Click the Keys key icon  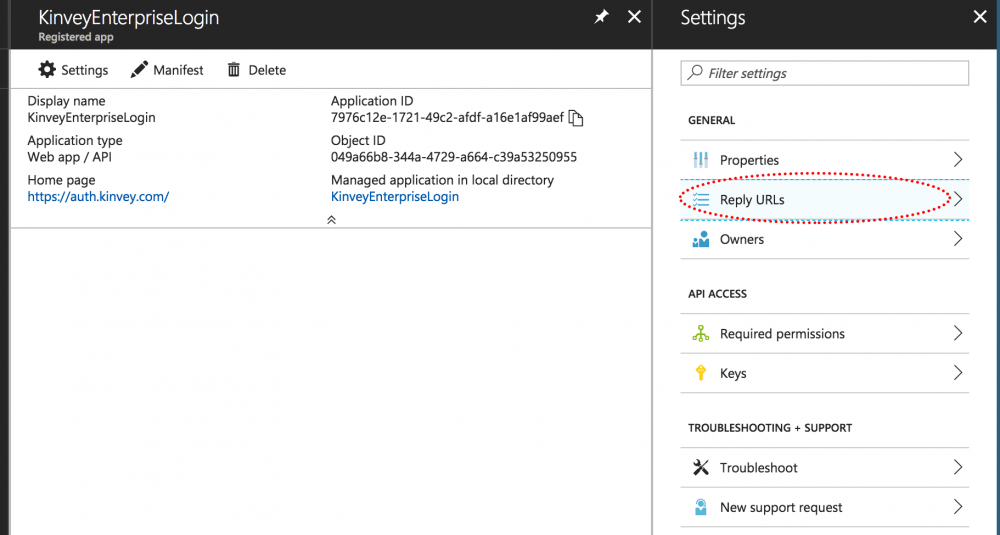pyautogui.click(x=700, y=373)
